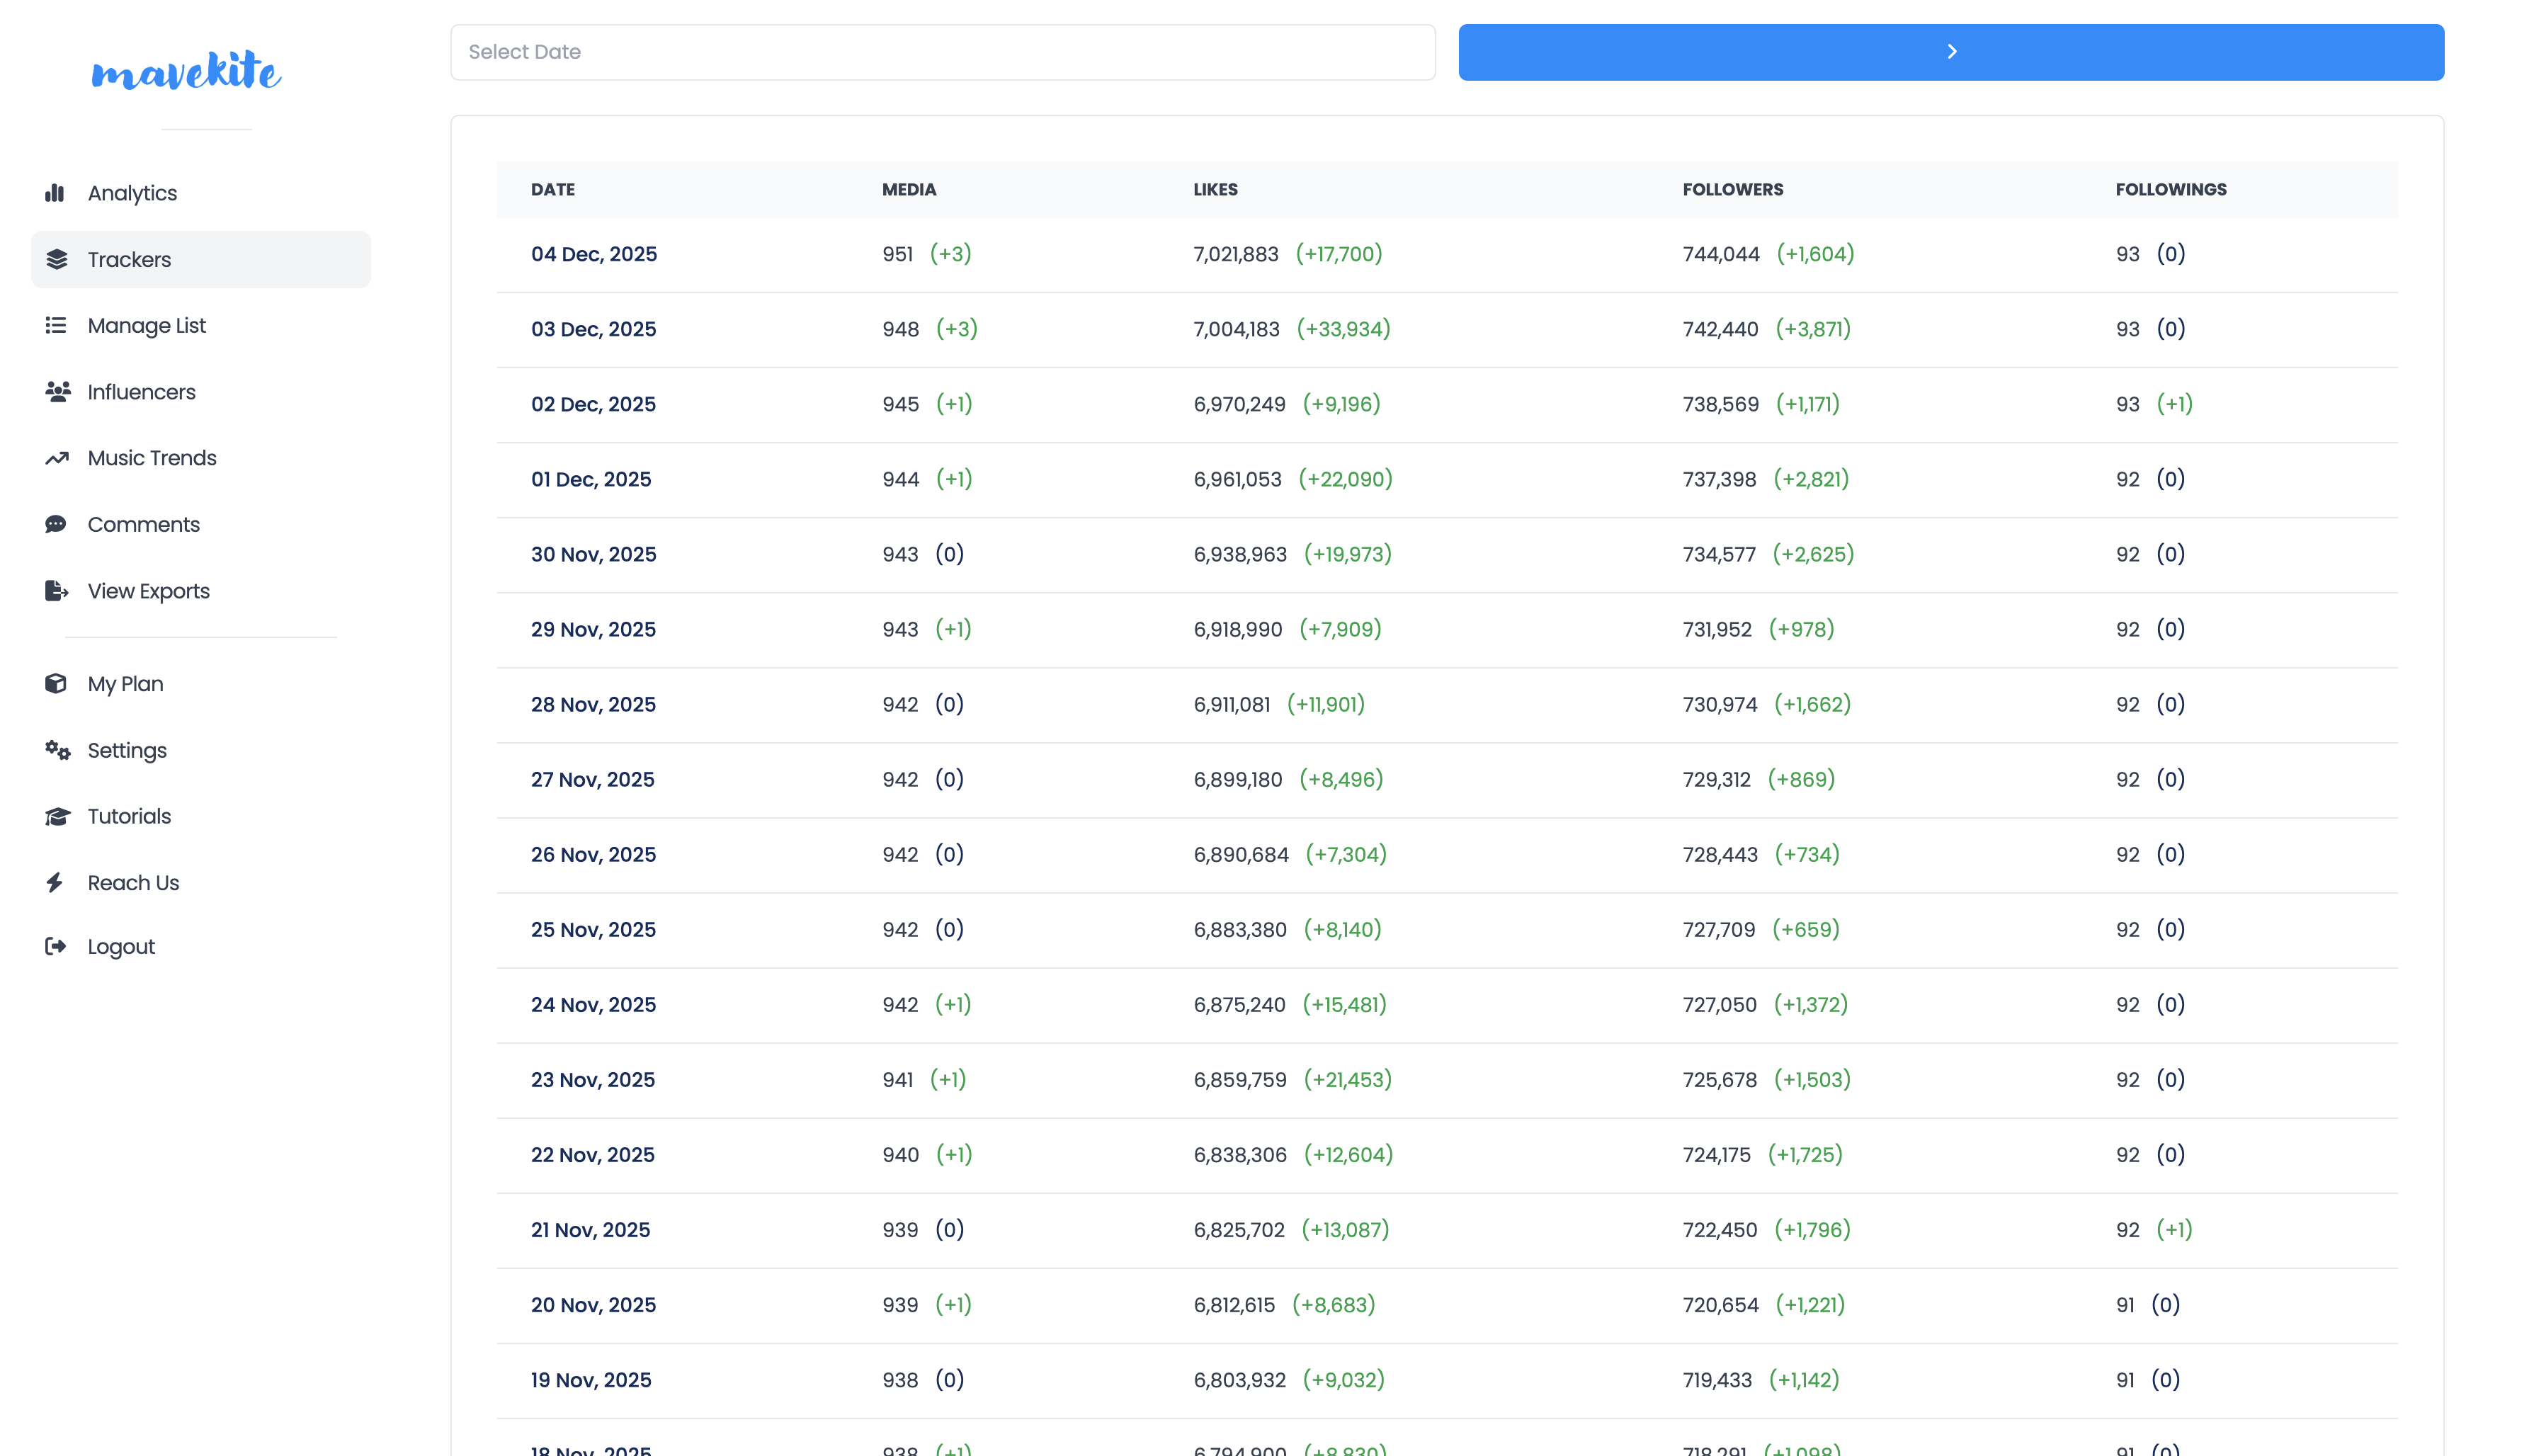
Task: Open Music Trends menu item
Action: click(x=152, y=458)
